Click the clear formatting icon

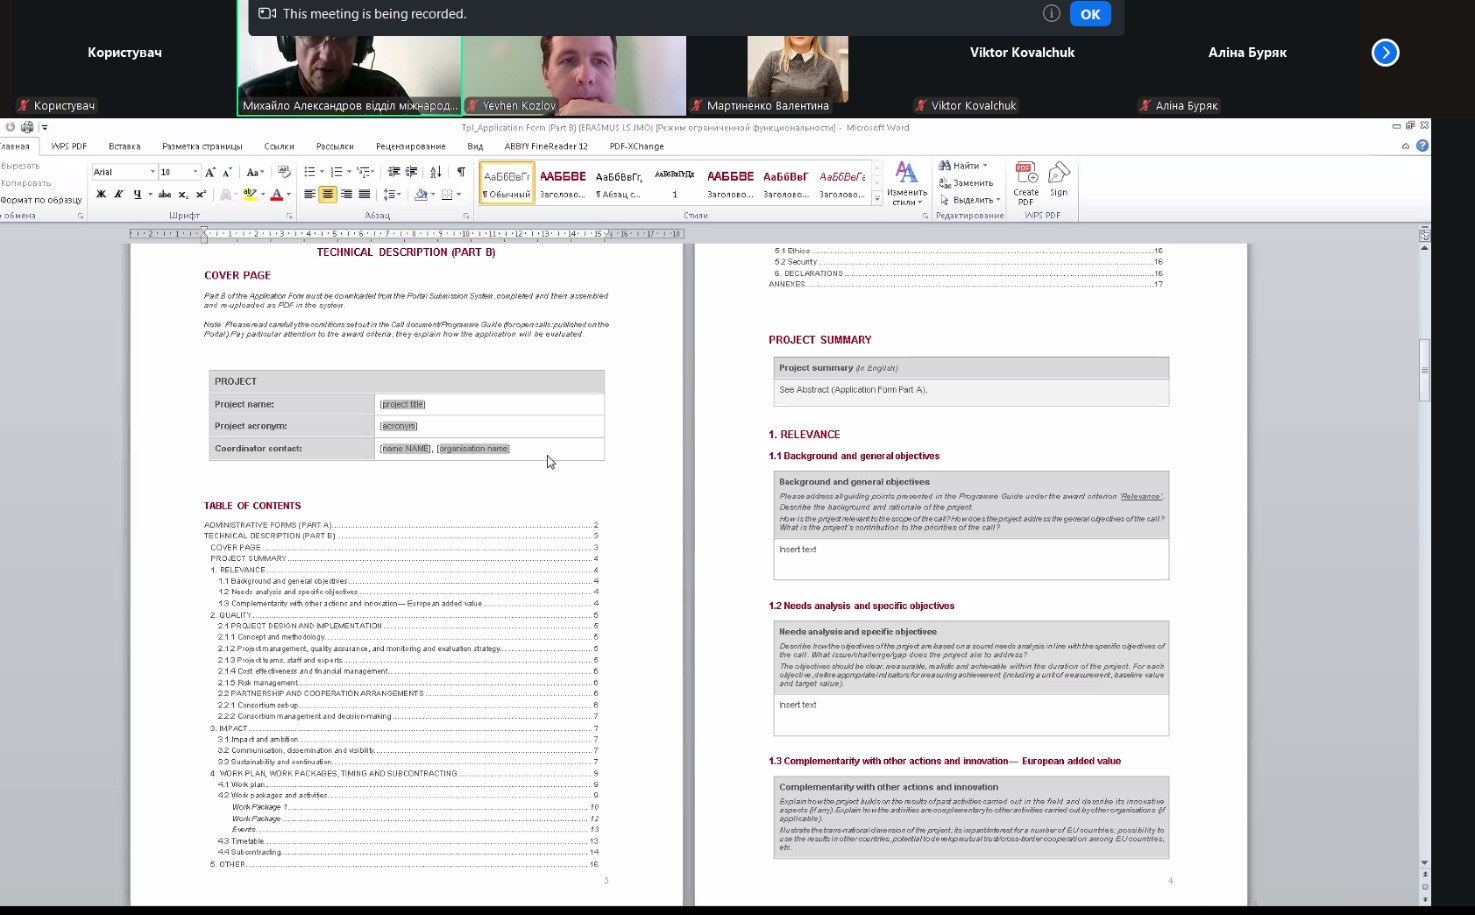click(x=284, y=172)
